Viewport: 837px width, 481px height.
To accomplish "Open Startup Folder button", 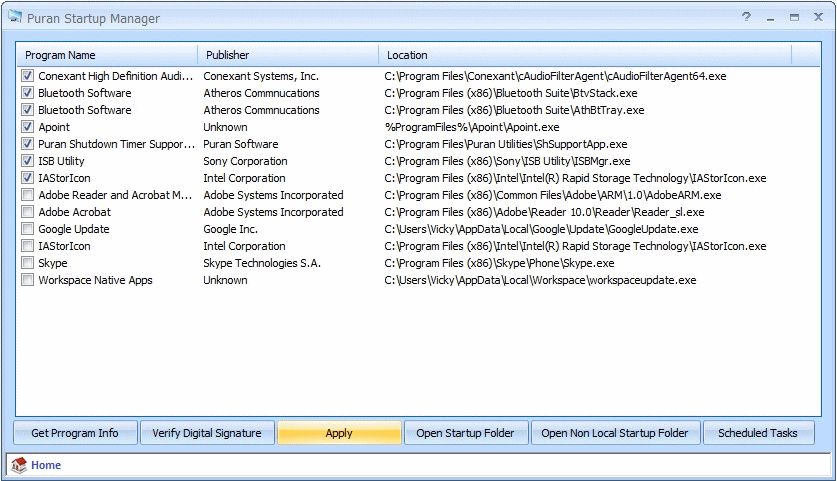I will tap(465, 433).
